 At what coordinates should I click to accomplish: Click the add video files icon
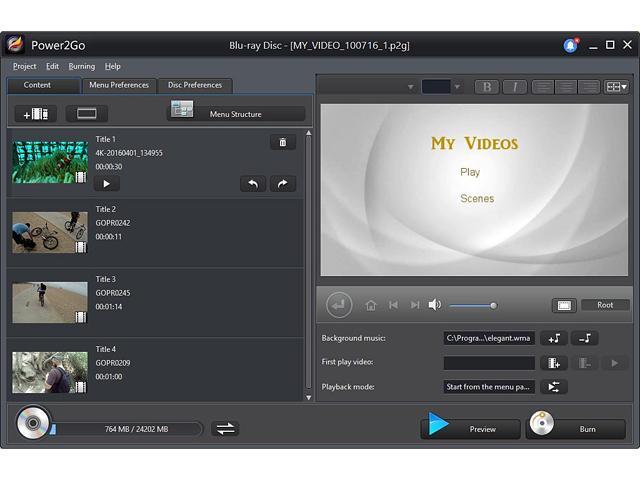tap(35, 114)
